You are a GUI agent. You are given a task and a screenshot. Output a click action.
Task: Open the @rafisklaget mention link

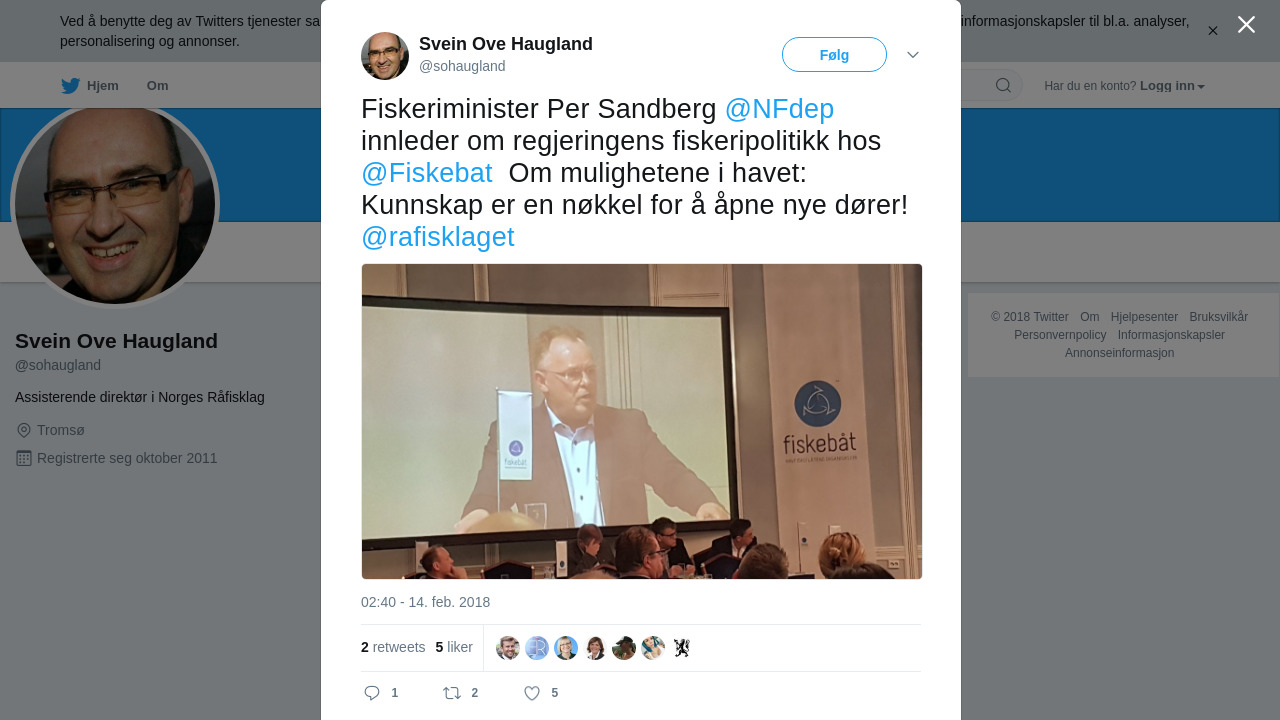(x=438, y=237)
